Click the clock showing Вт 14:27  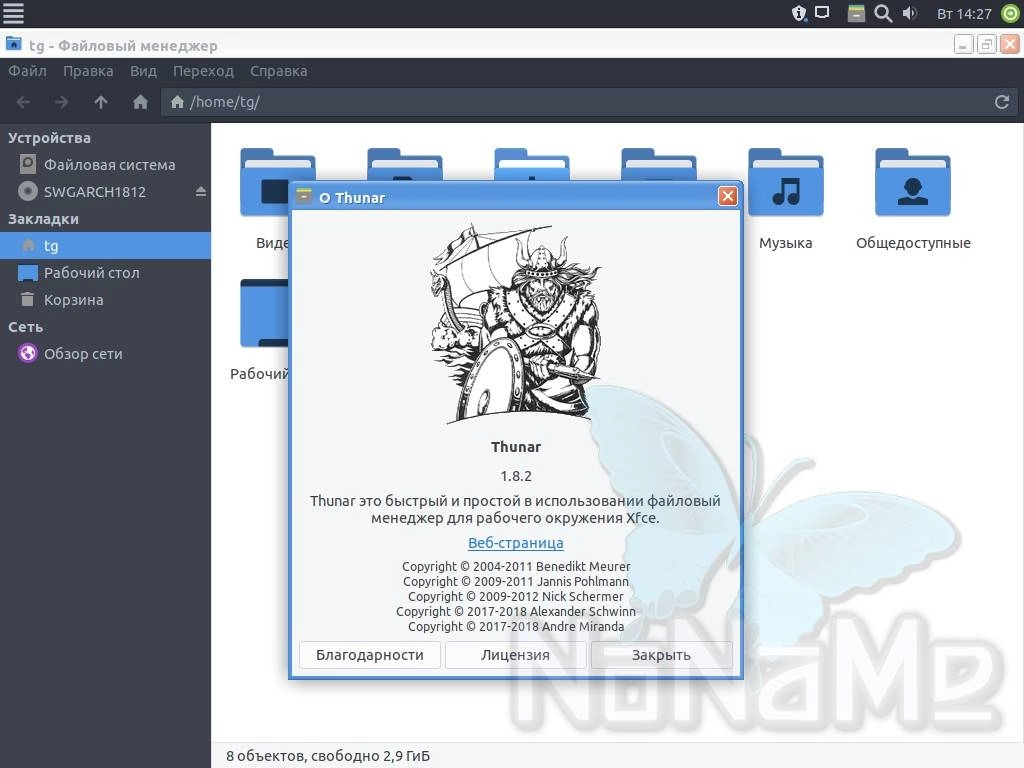pyautogui.click(x=964, y=14)
